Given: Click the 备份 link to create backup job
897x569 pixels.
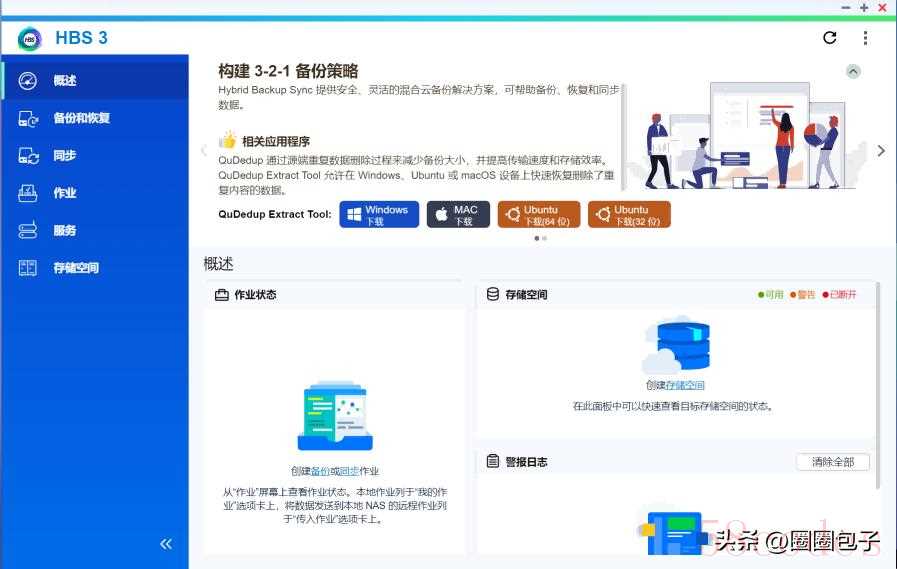Looking at the screenshot, I should [x=320, y=471].
